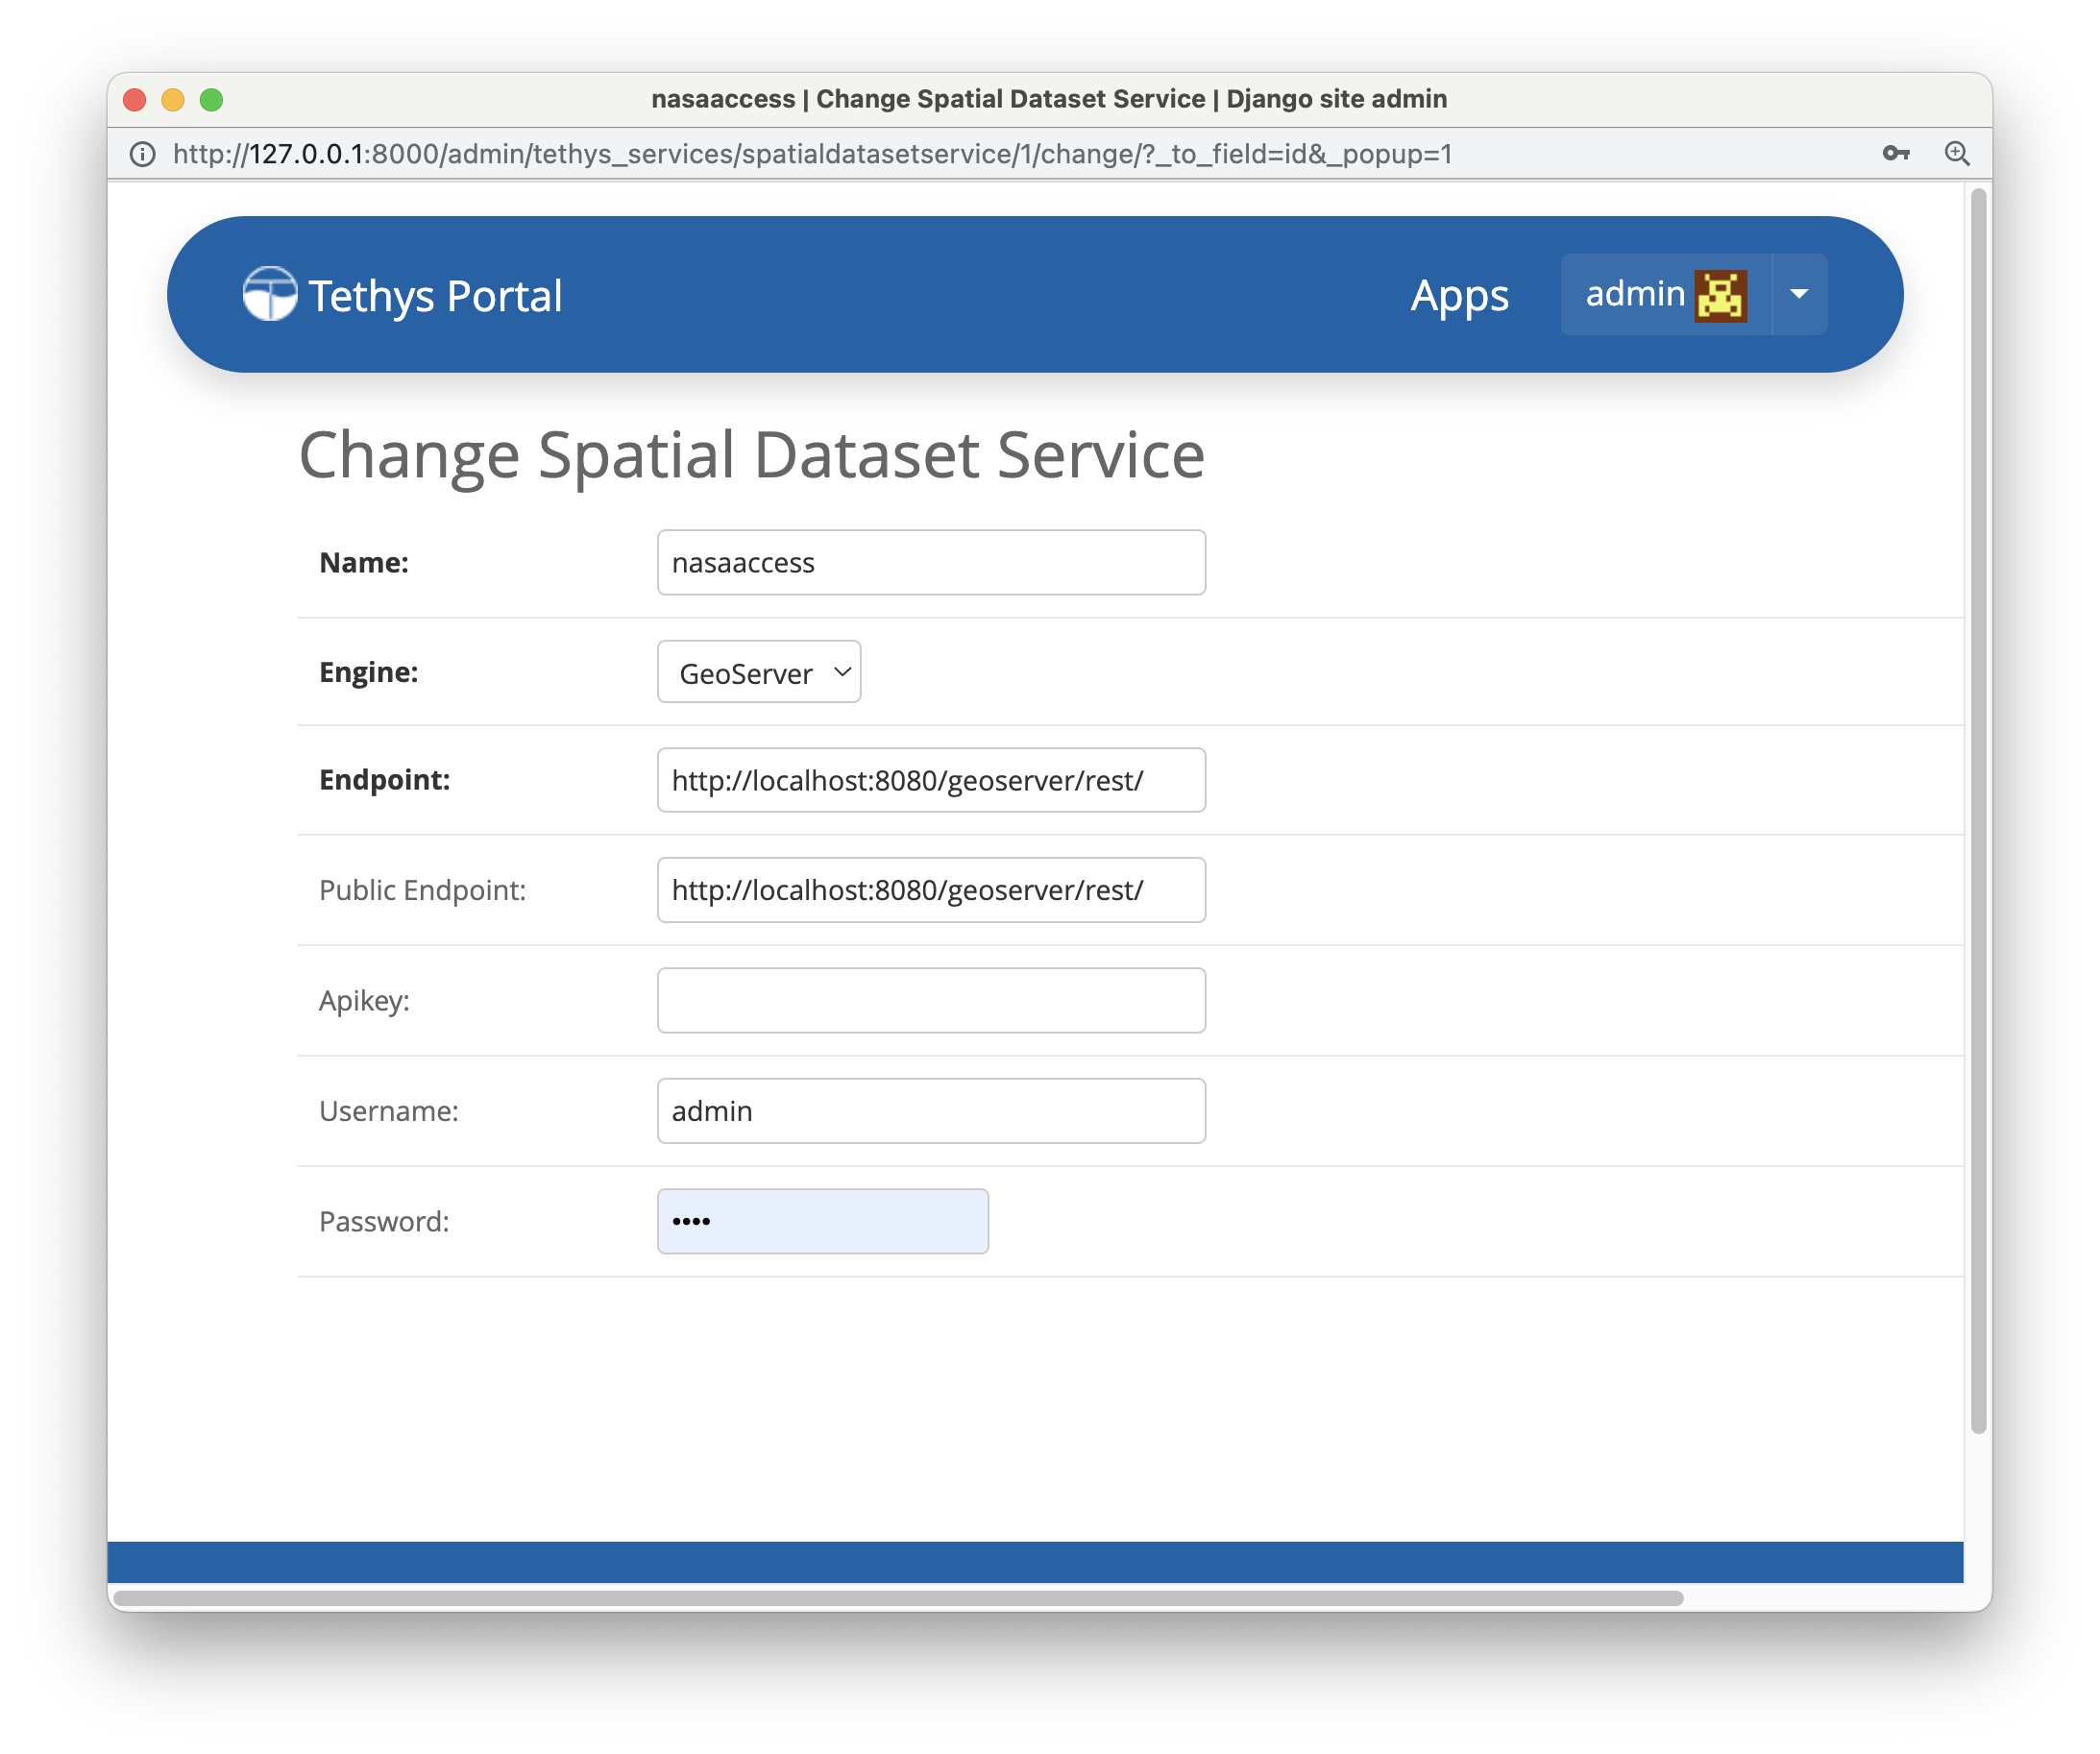Image resolution: width=2100 pixels, height=1754 pixels.
Task: Click the Tethys Portal globe logo
Action: tap(270, 294)
